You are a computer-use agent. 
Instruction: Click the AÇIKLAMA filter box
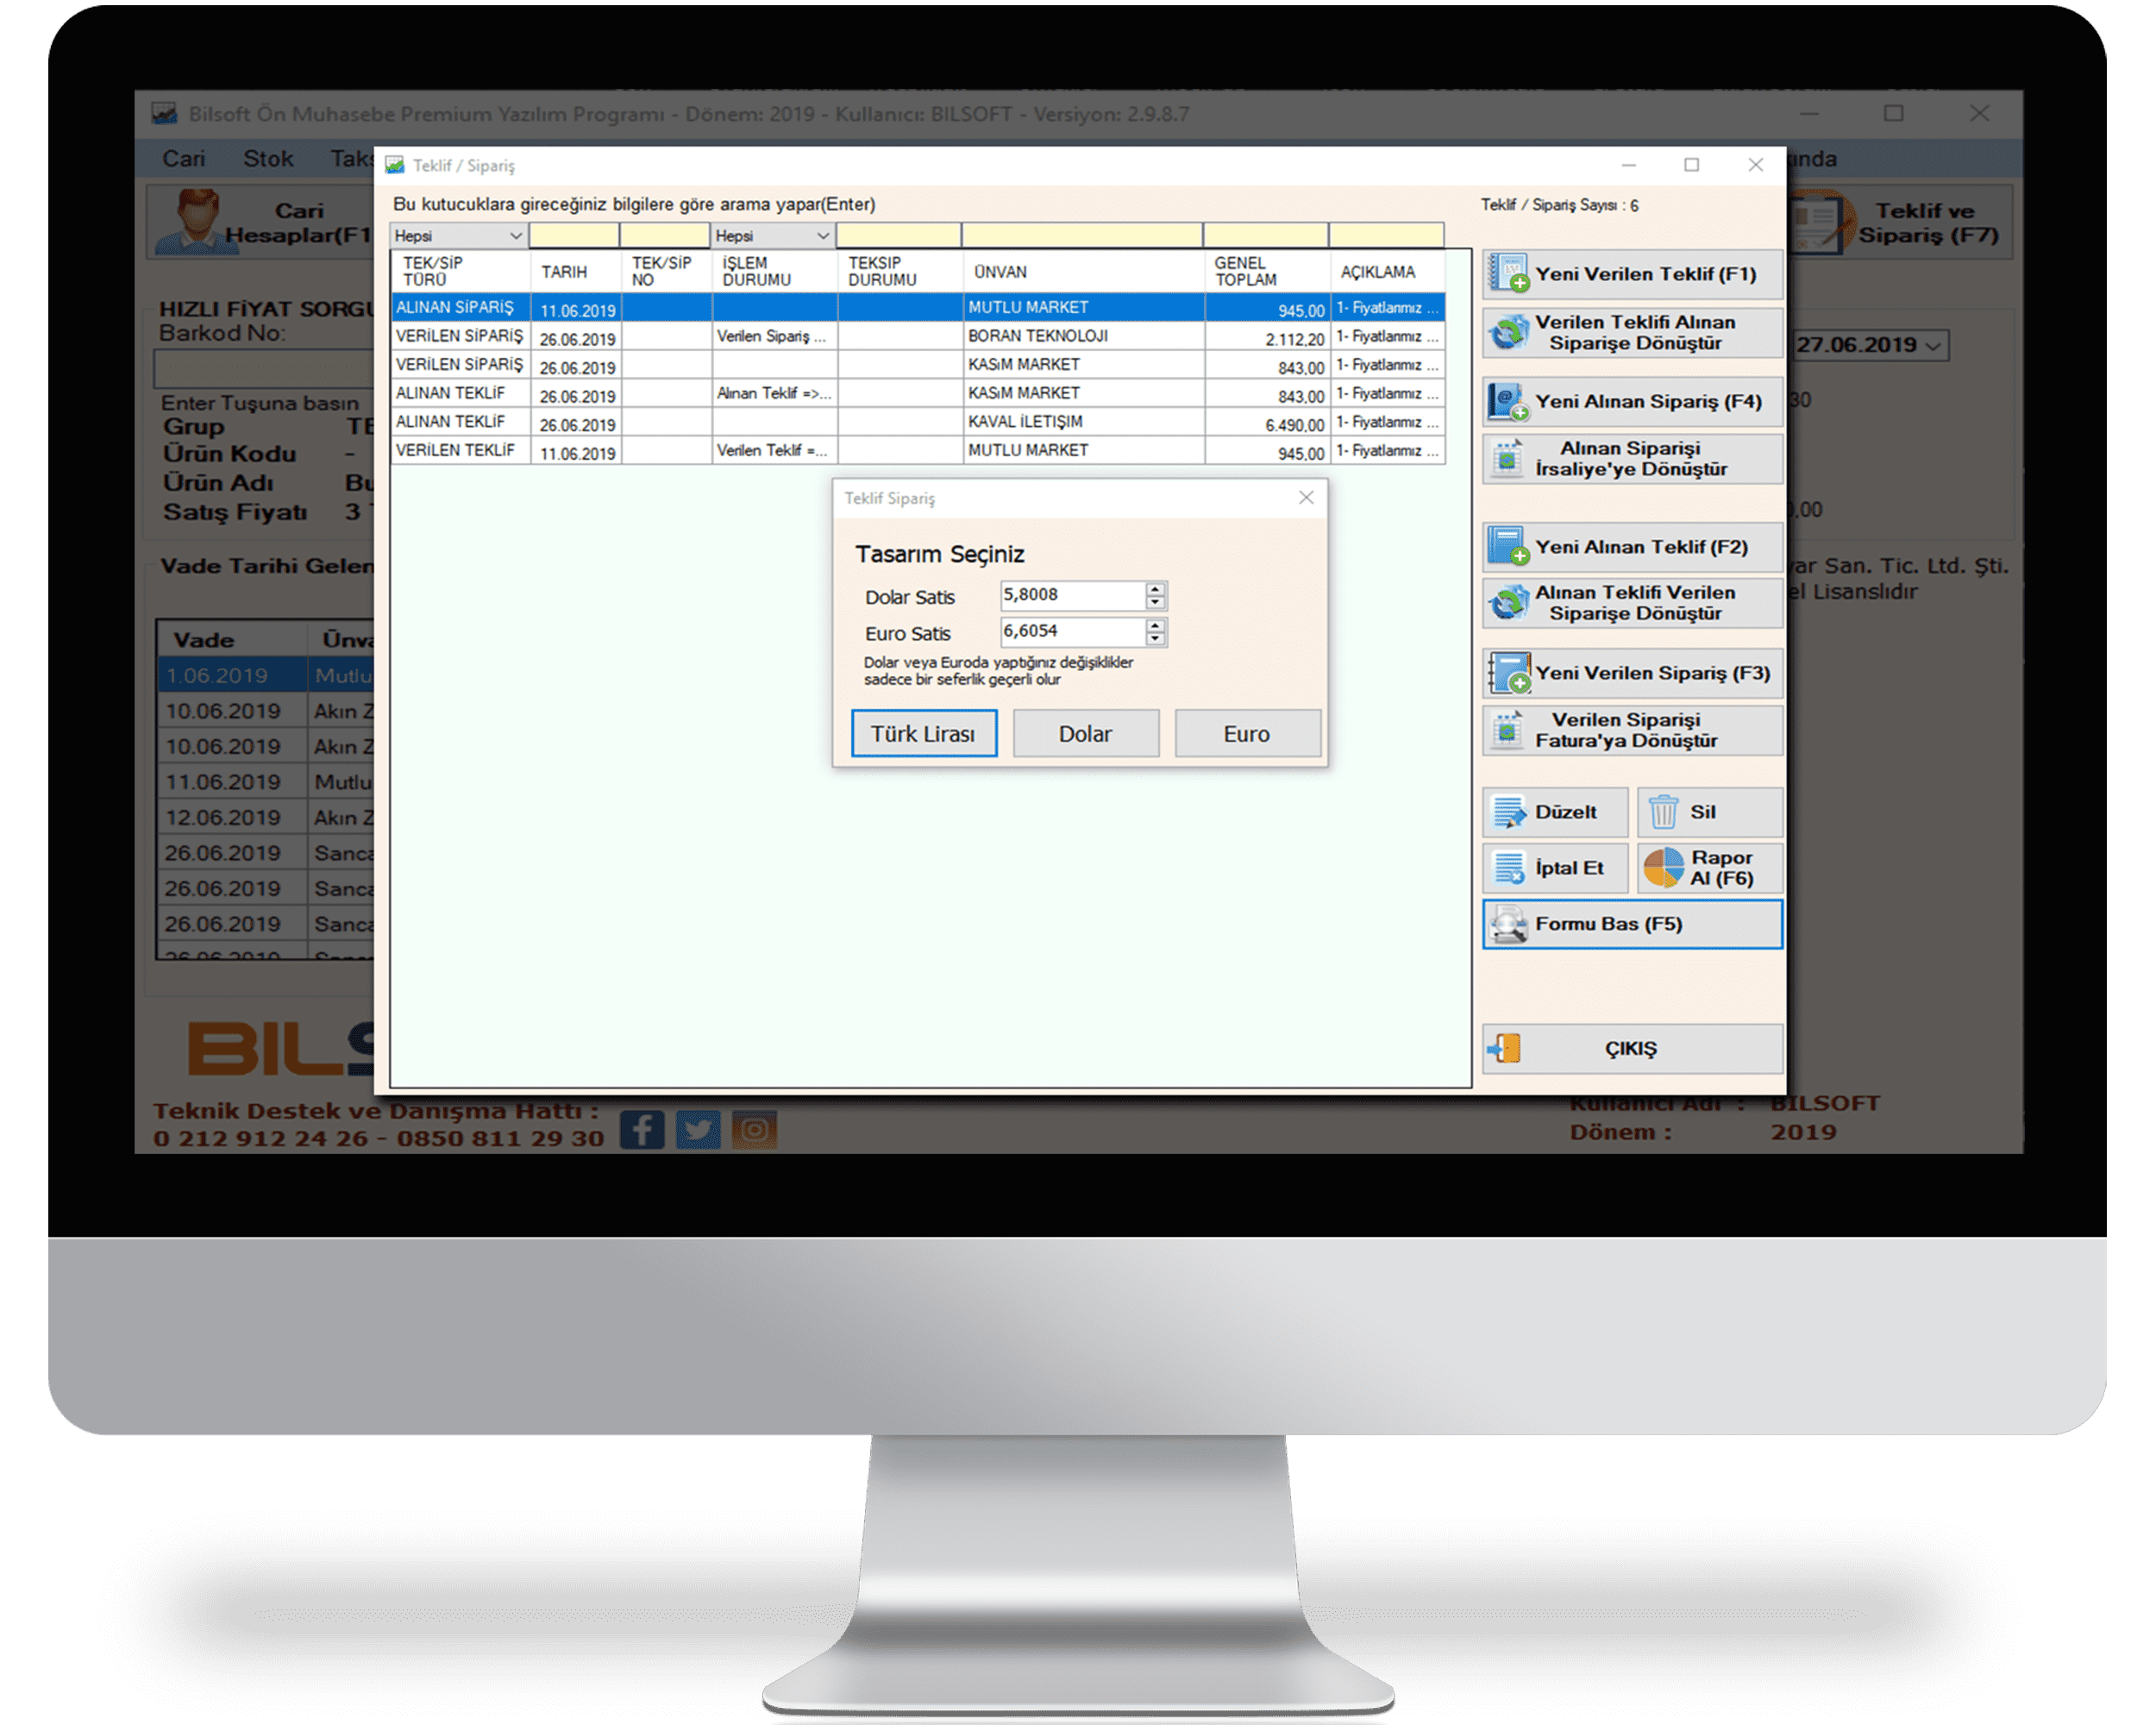click(1386, 236)
